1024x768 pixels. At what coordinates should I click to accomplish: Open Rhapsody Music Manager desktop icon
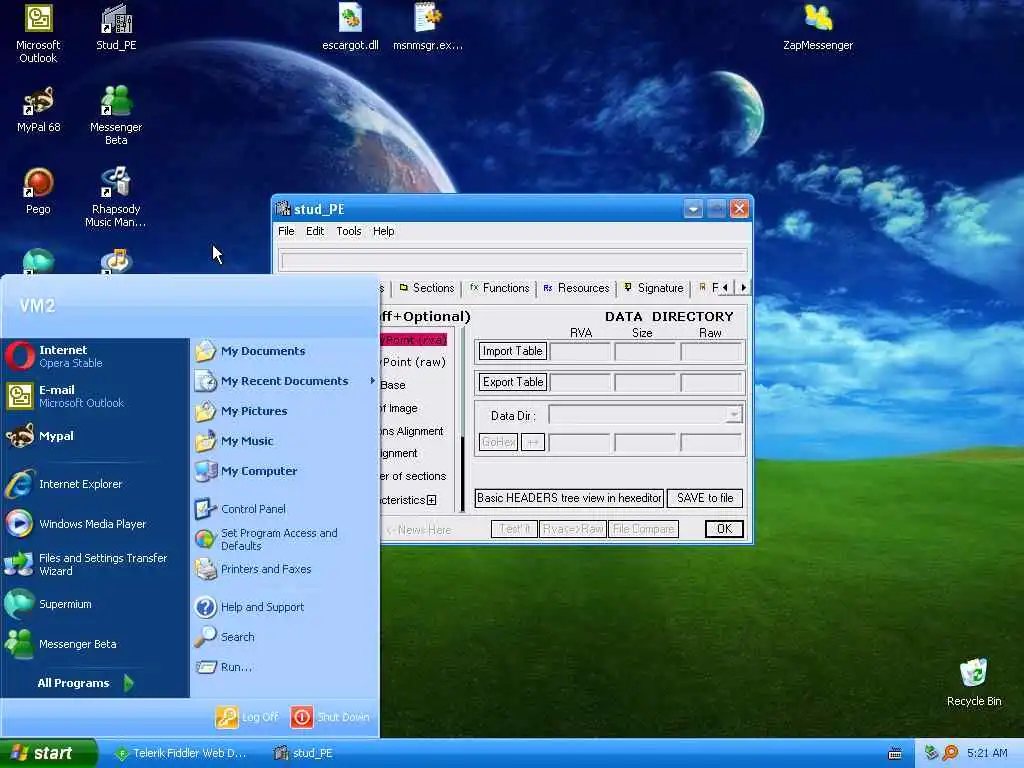tap(116, 197)
